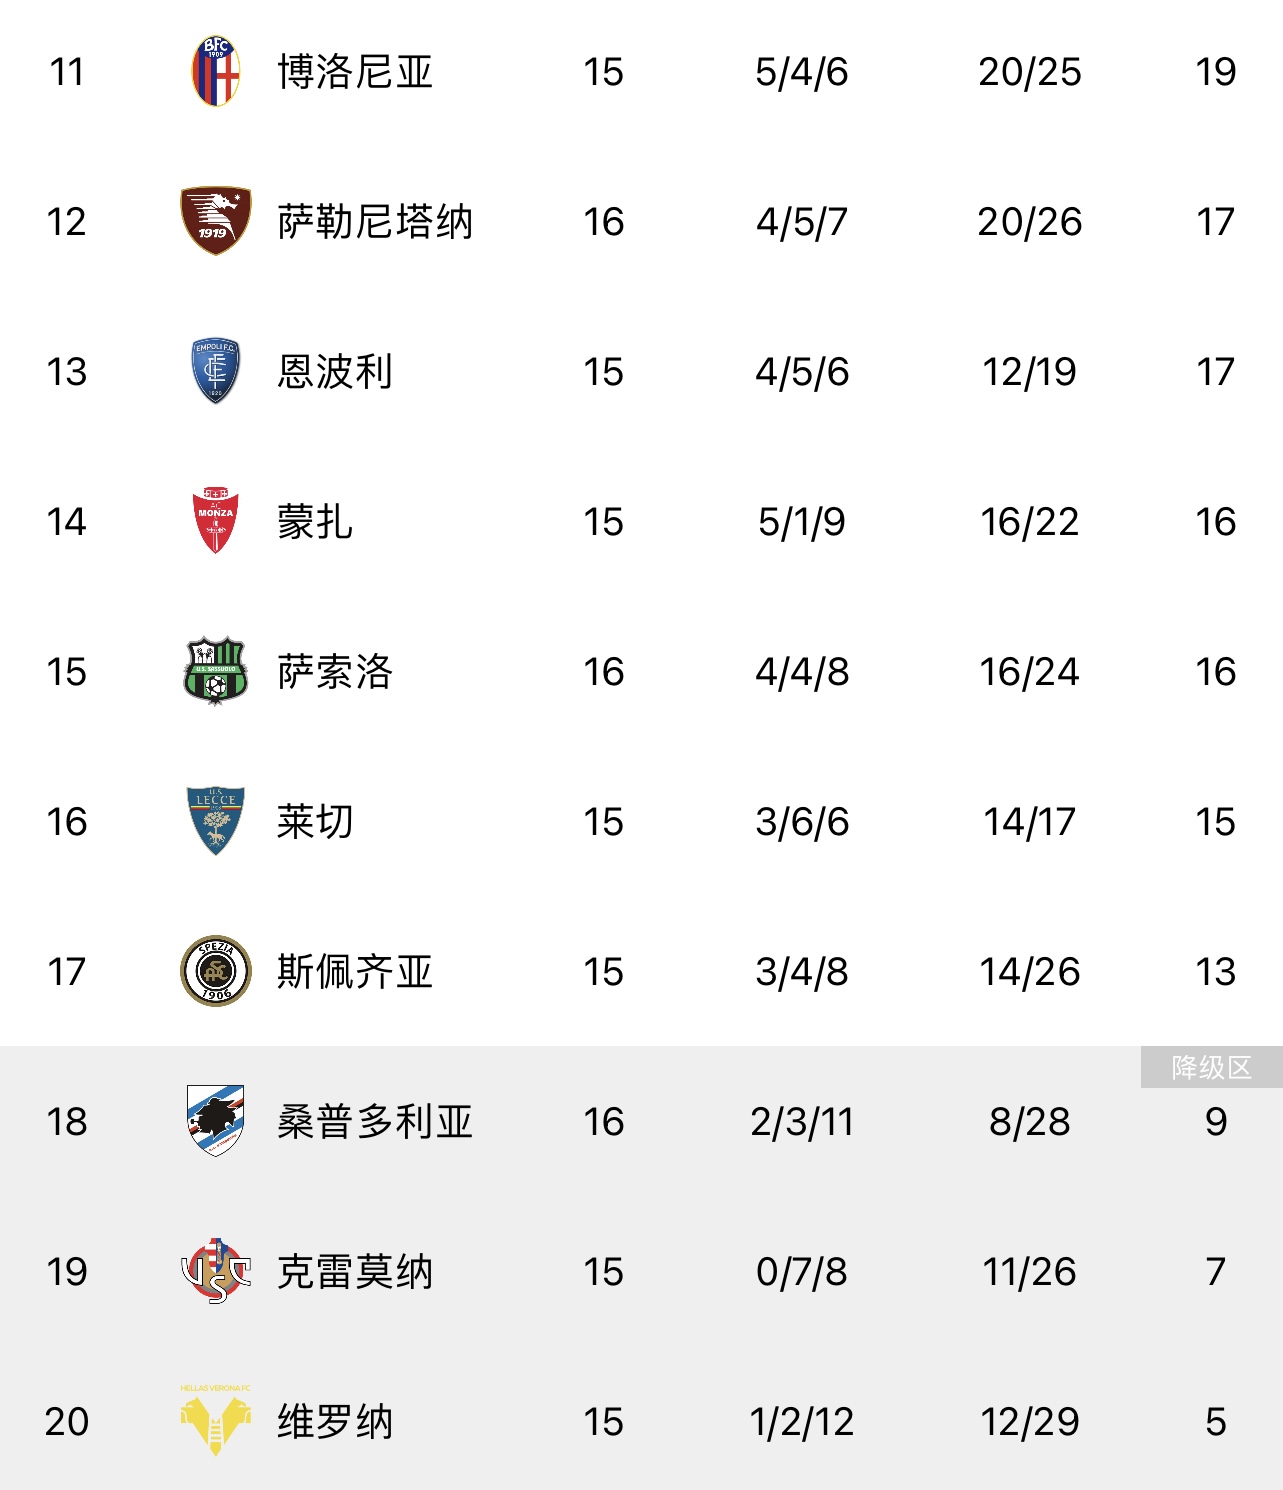Click the red AC Monza crest
This screenshot has width=1283, height=1490.
click(x=215, y=521)
